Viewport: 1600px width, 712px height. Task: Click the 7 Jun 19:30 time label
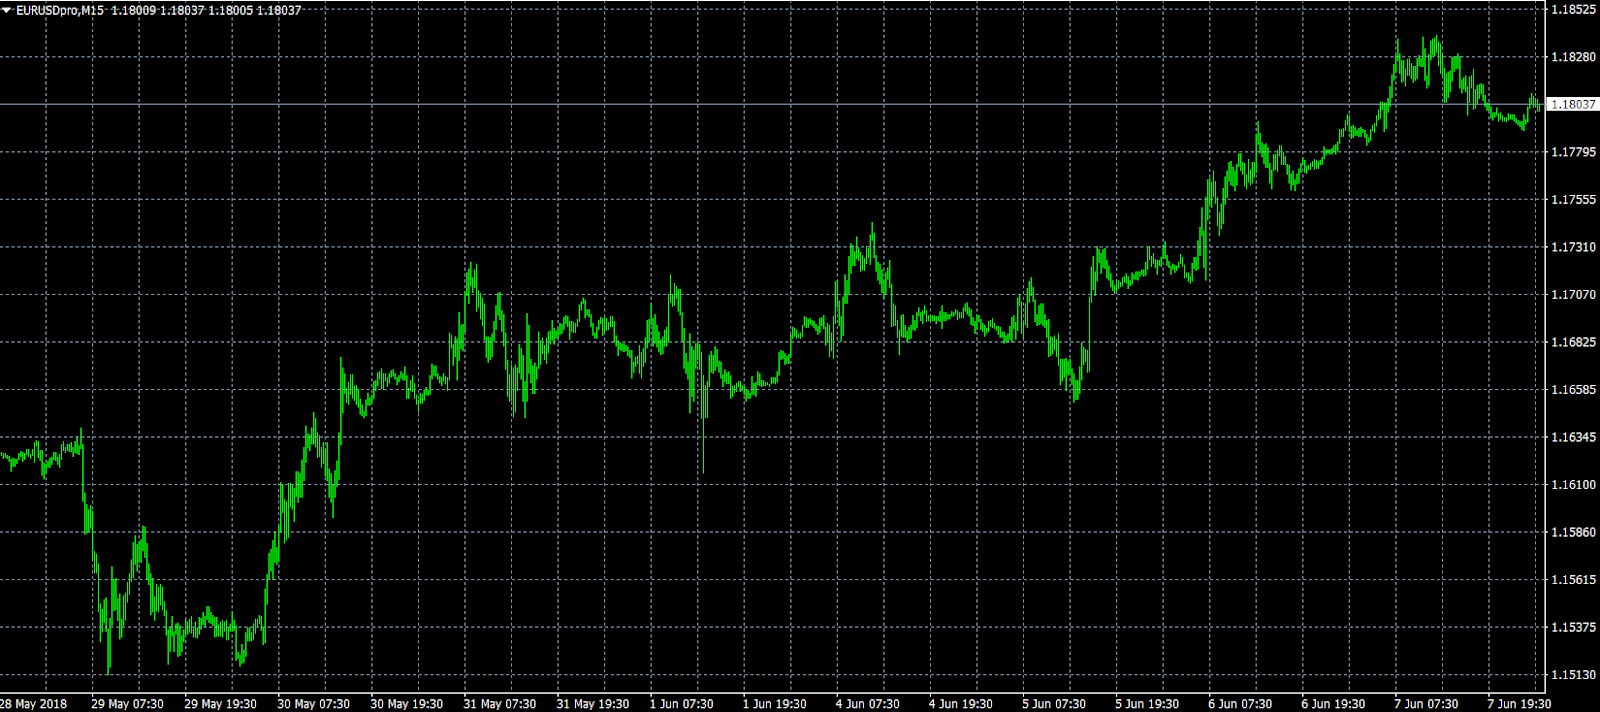[x=1518, y=704]
